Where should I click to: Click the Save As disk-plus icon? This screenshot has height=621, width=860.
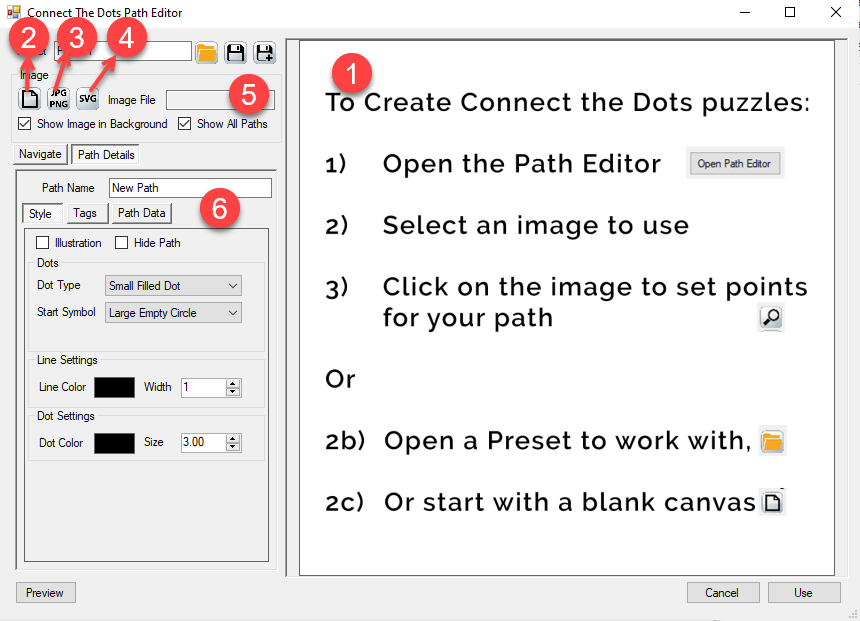click(264, 52)
